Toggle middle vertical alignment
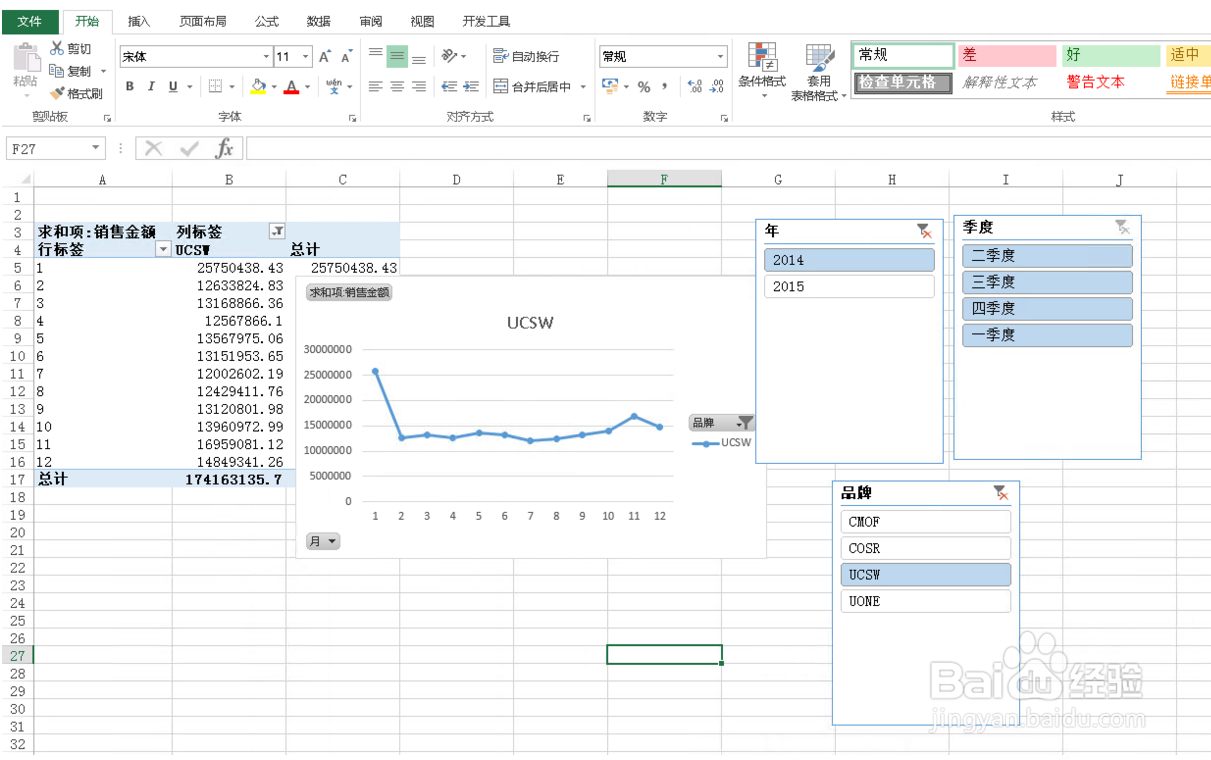 (397, 56)
